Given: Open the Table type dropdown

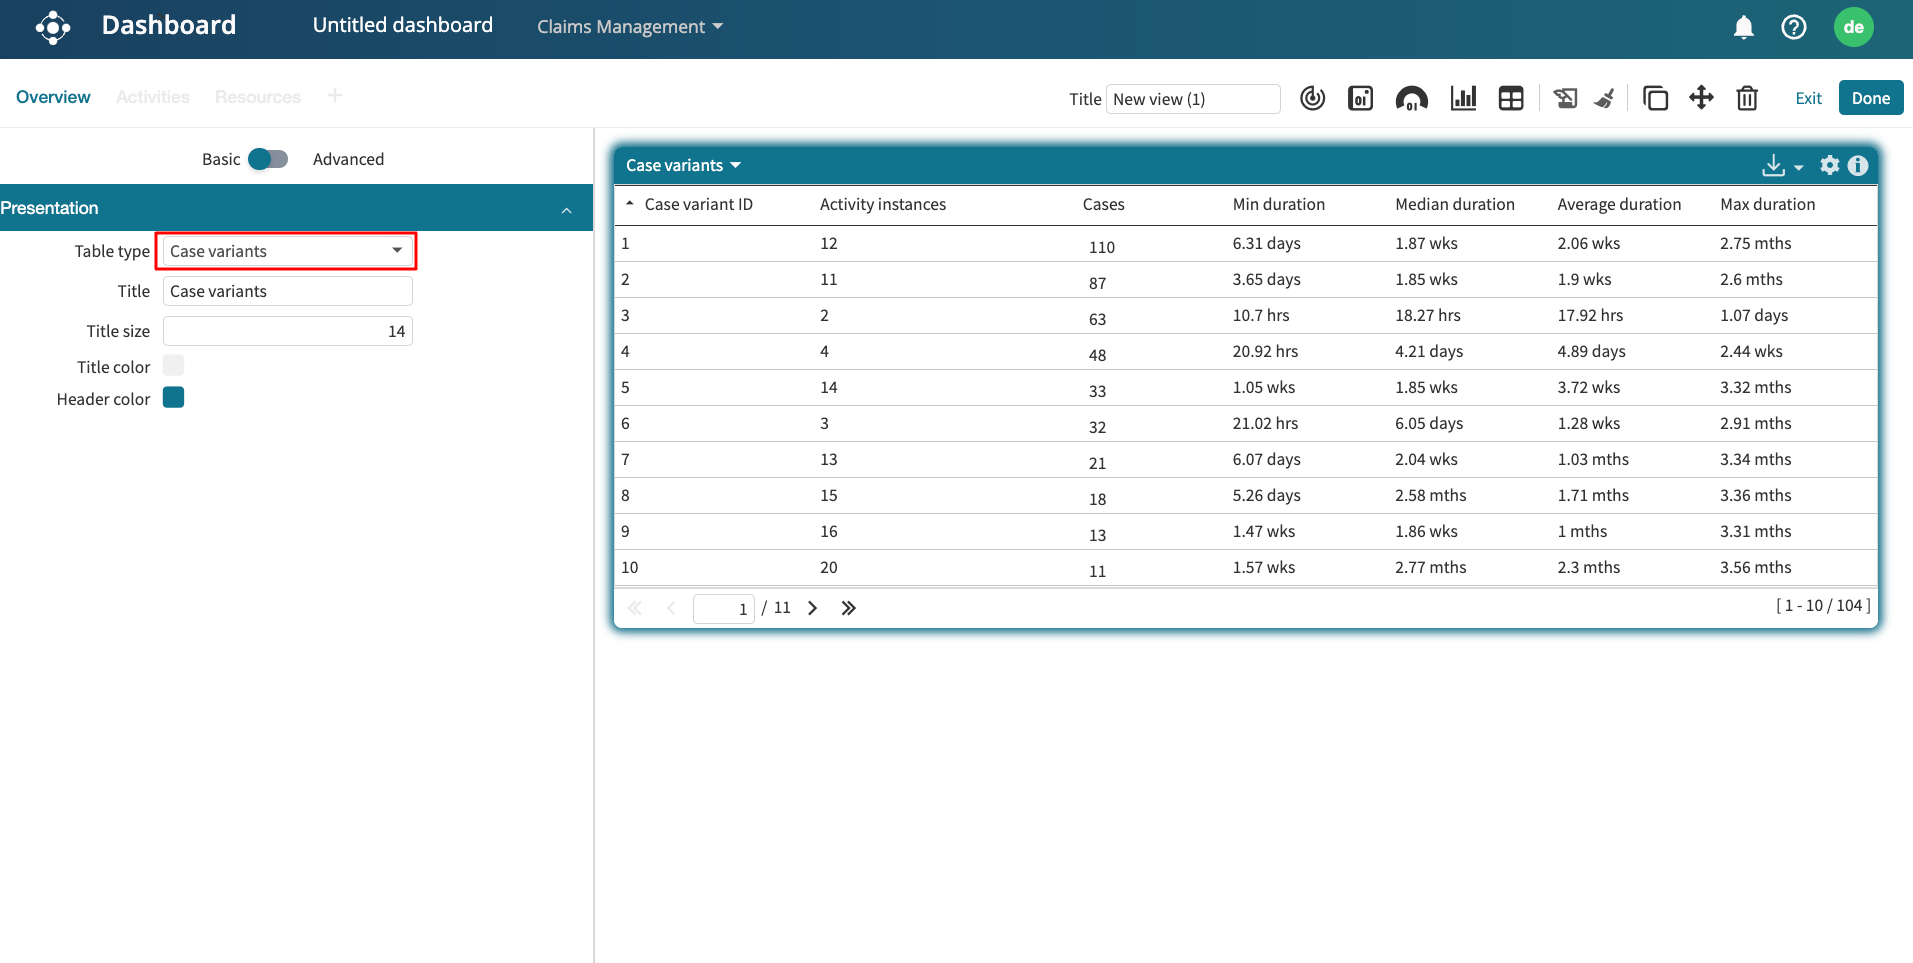Looking at the screenshot, I should (x=287, y=251).
